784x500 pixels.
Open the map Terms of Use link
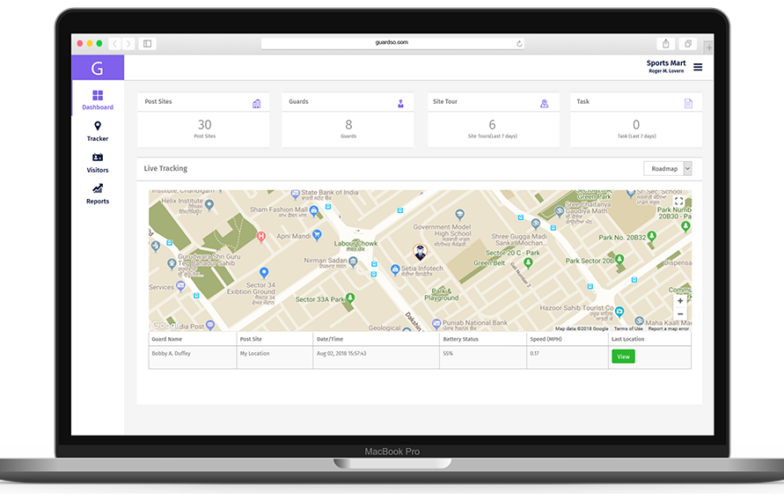(x=628, y=328)
